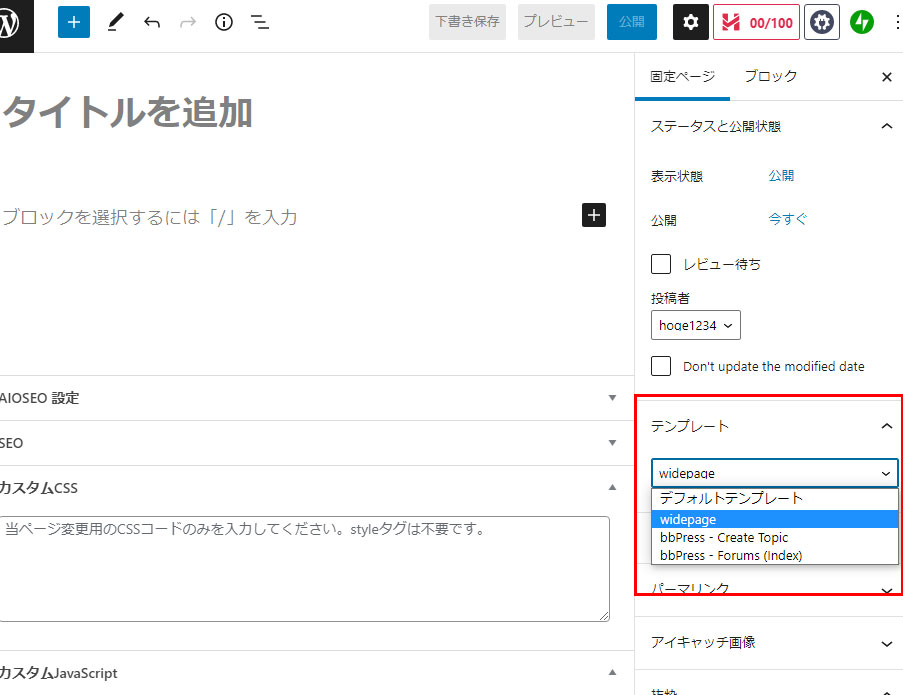The height and width of the screenshot is (695, 903).
Task: Collapse the ステータスと公開状態 section
Action: pos(886,126)
